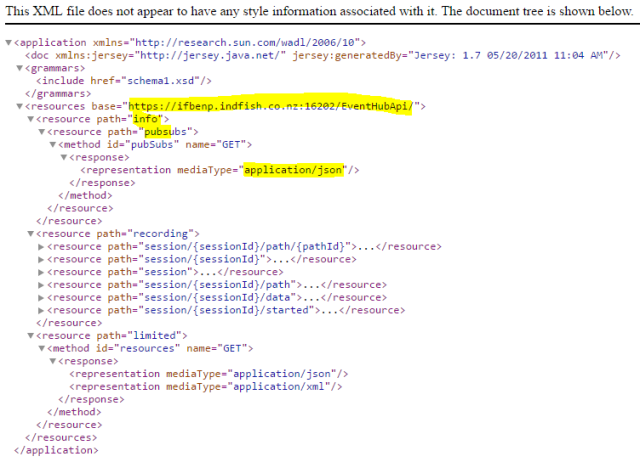Collapse the resource path="pubsubs" node
The width and height of the screenshot is (640, 462).
click(x=41, y=132)
